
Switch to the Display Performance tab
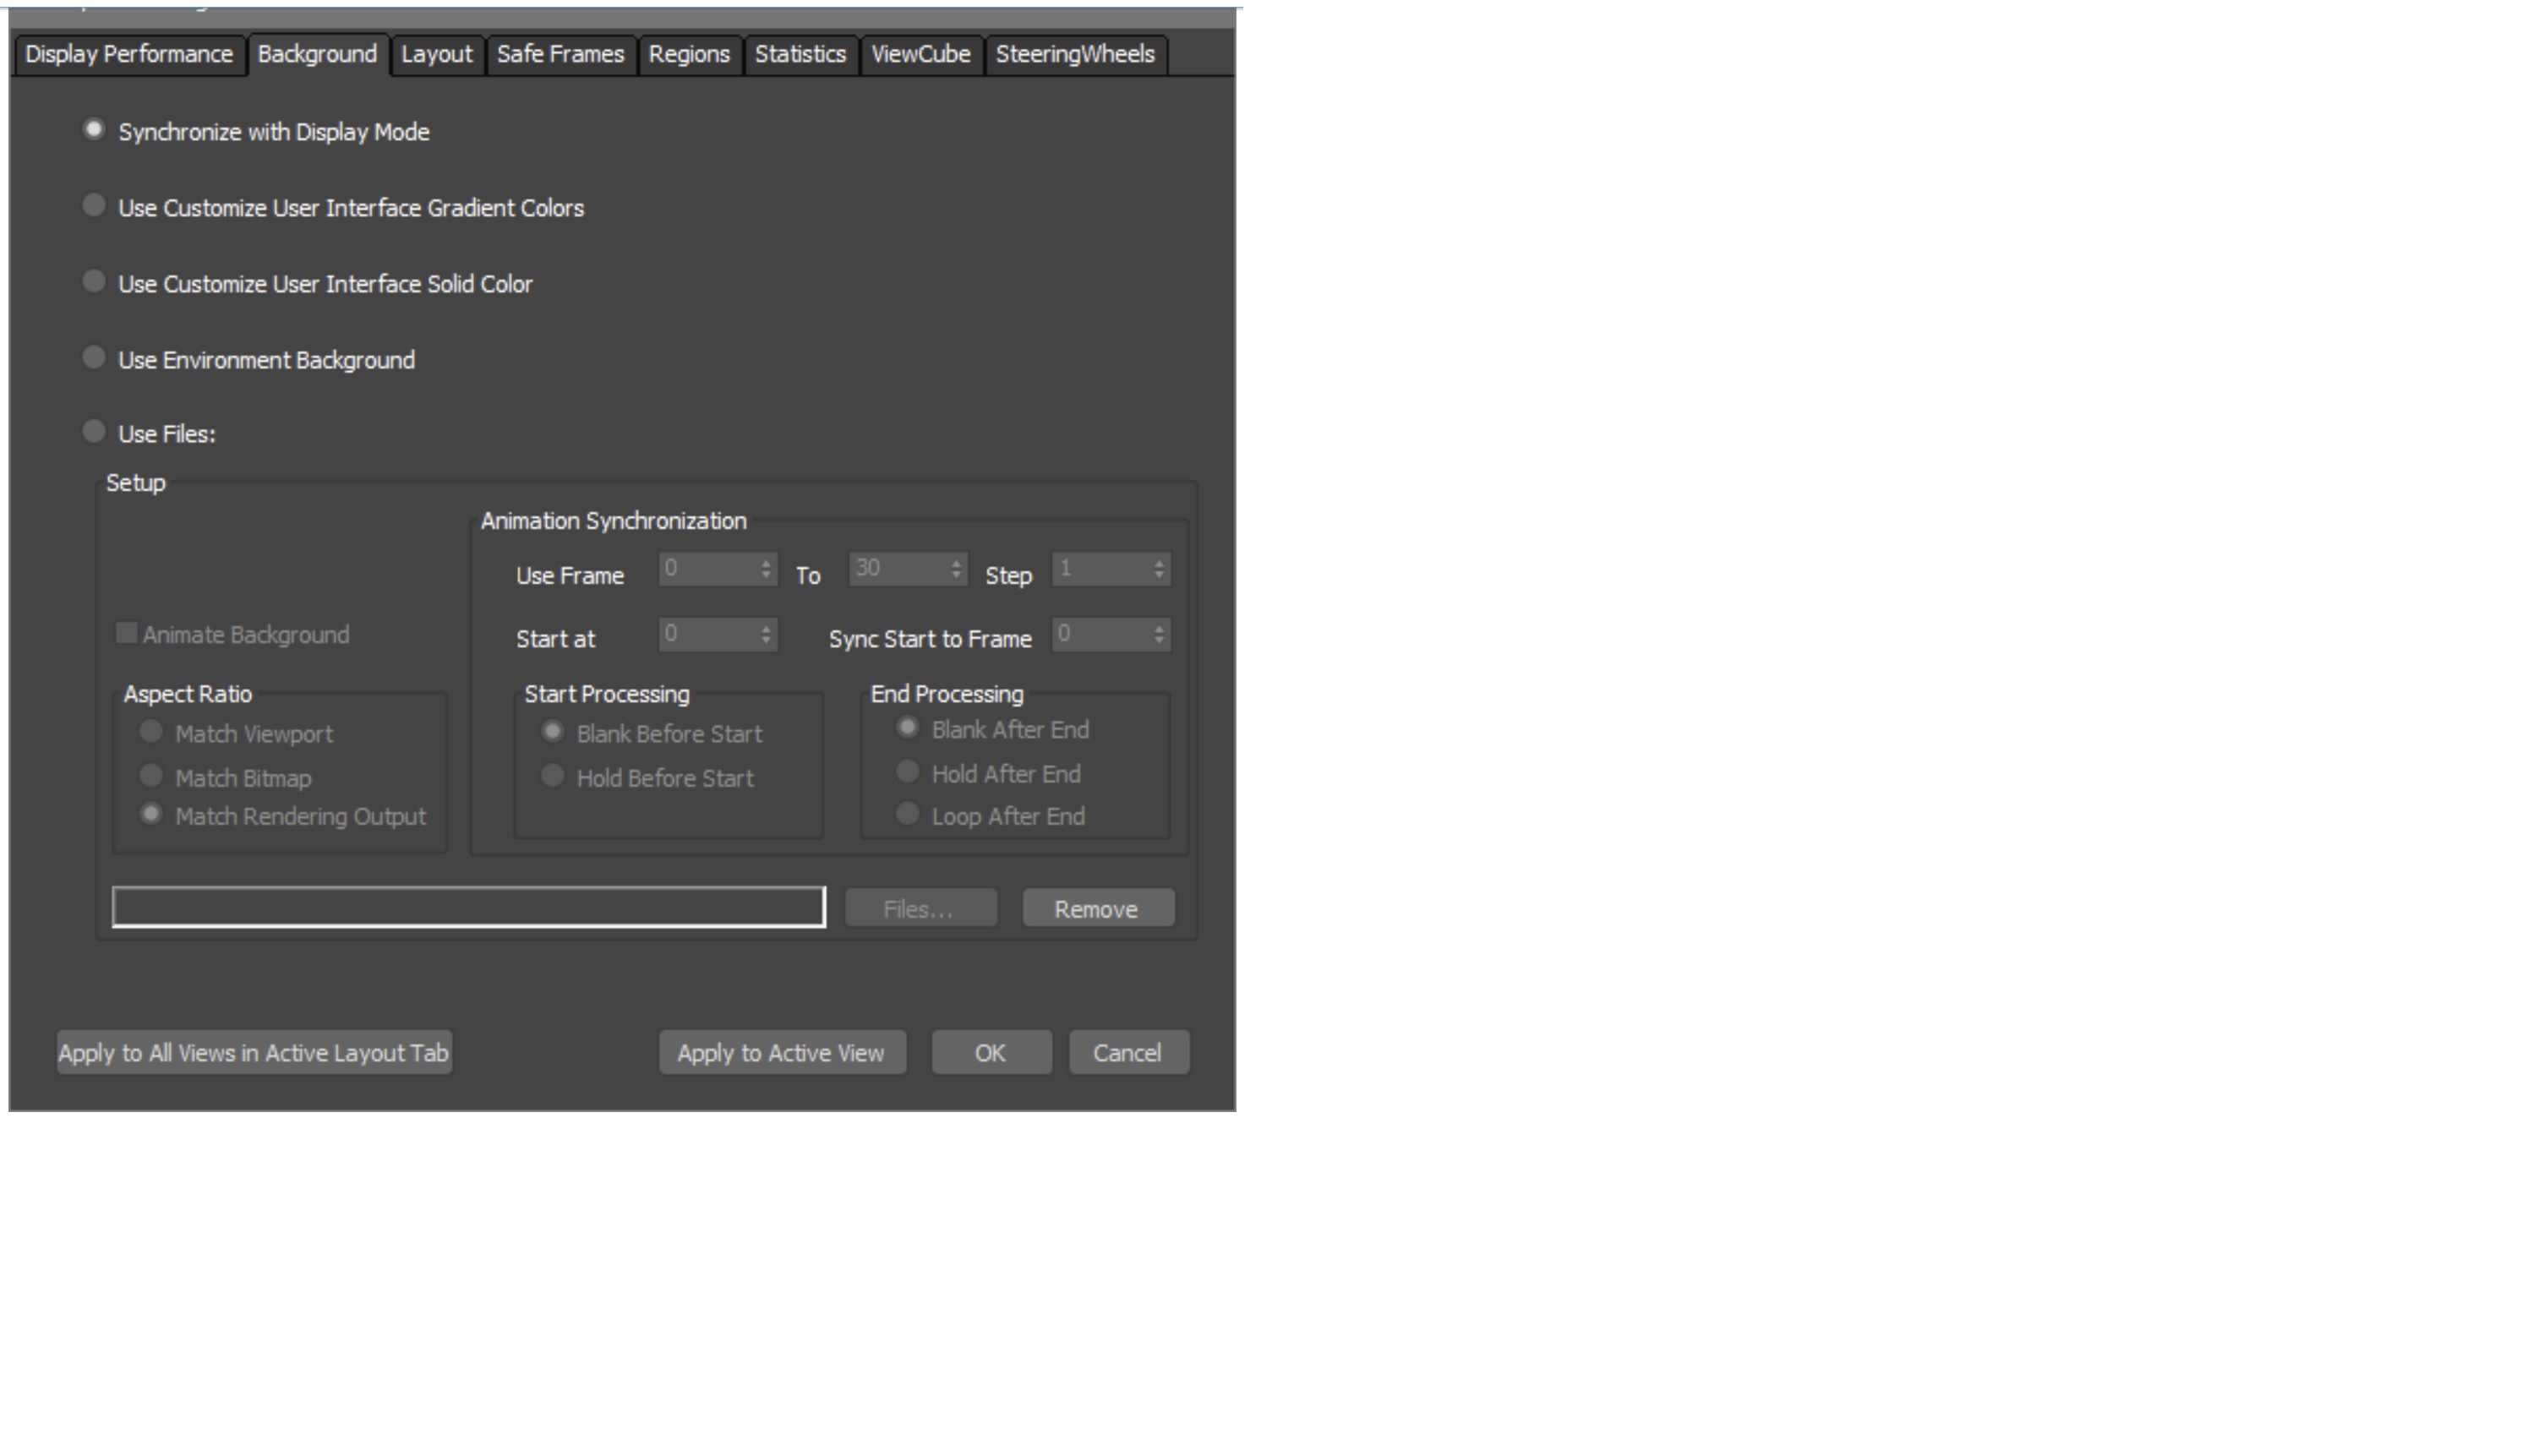tap(126, 54)
